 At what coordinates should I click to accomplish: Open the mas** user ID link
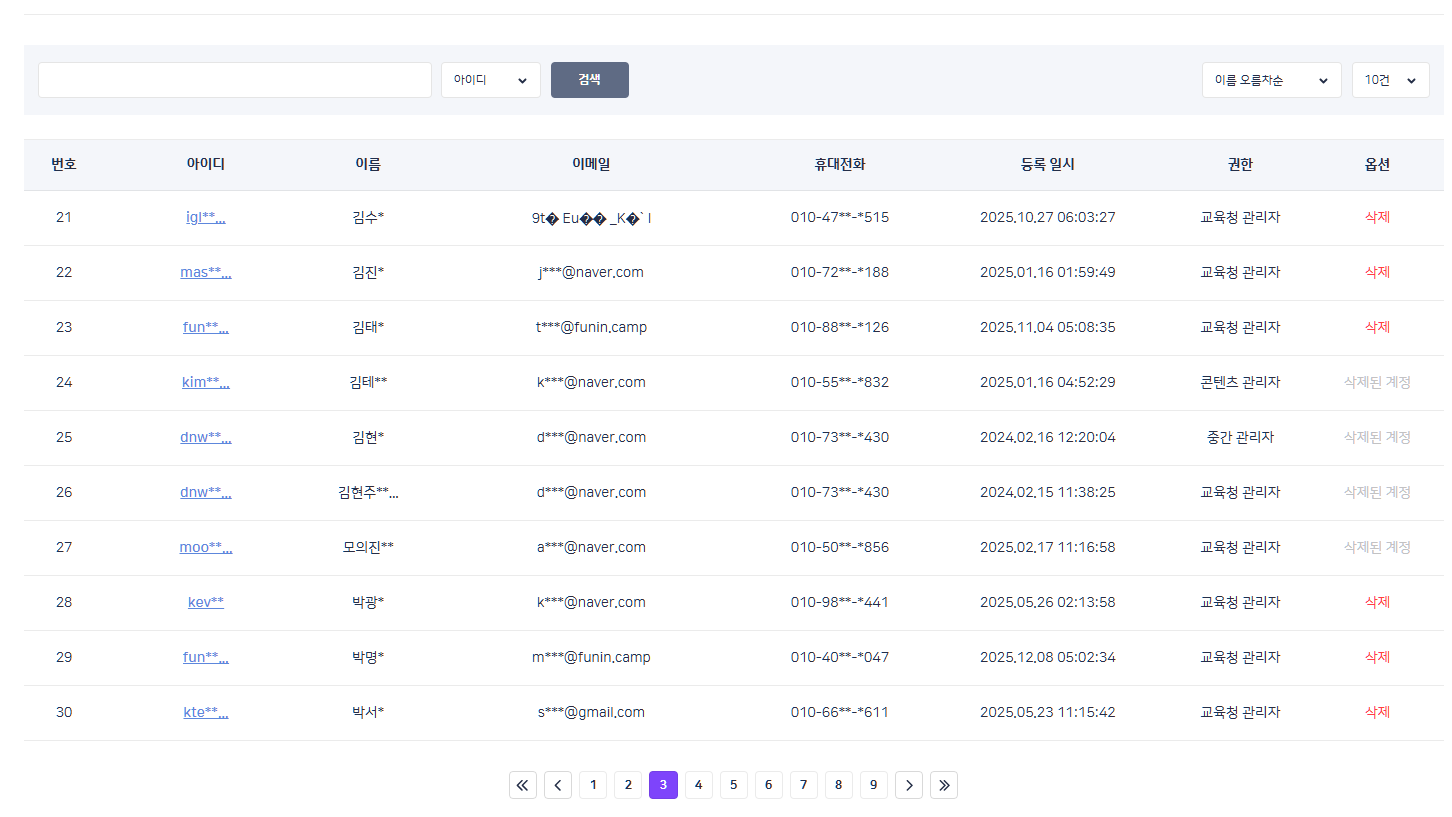(x=206, y=272)
